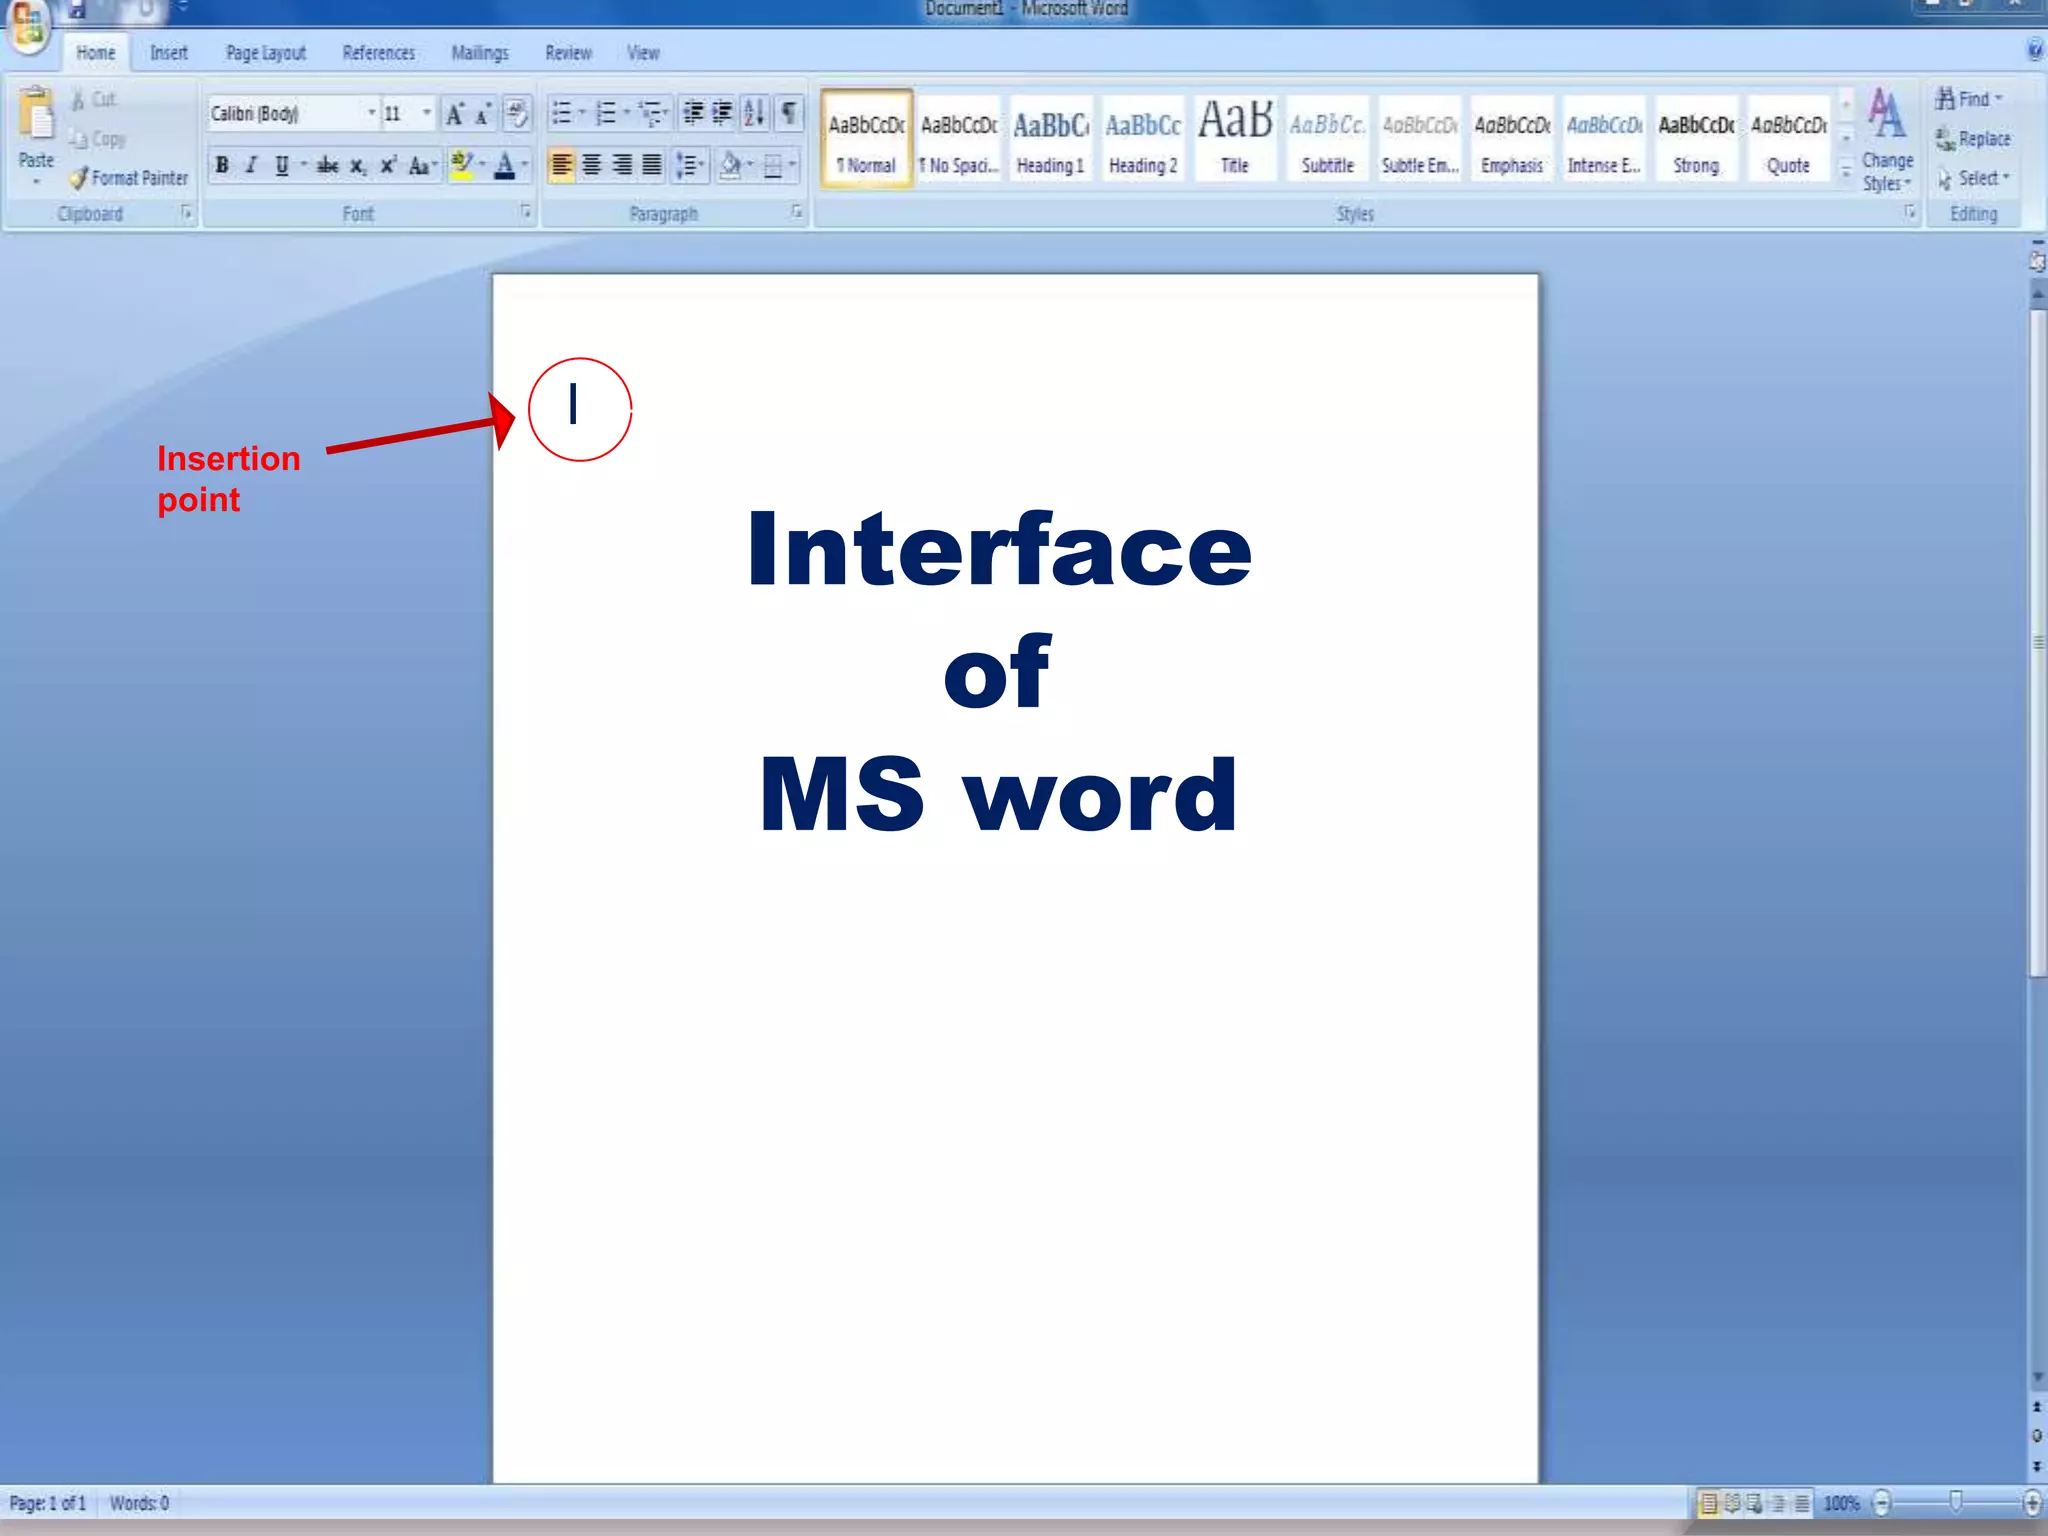Toggle numbered list formatting
Viewport: 2048px width, 1536px height.
pos(606,113)
